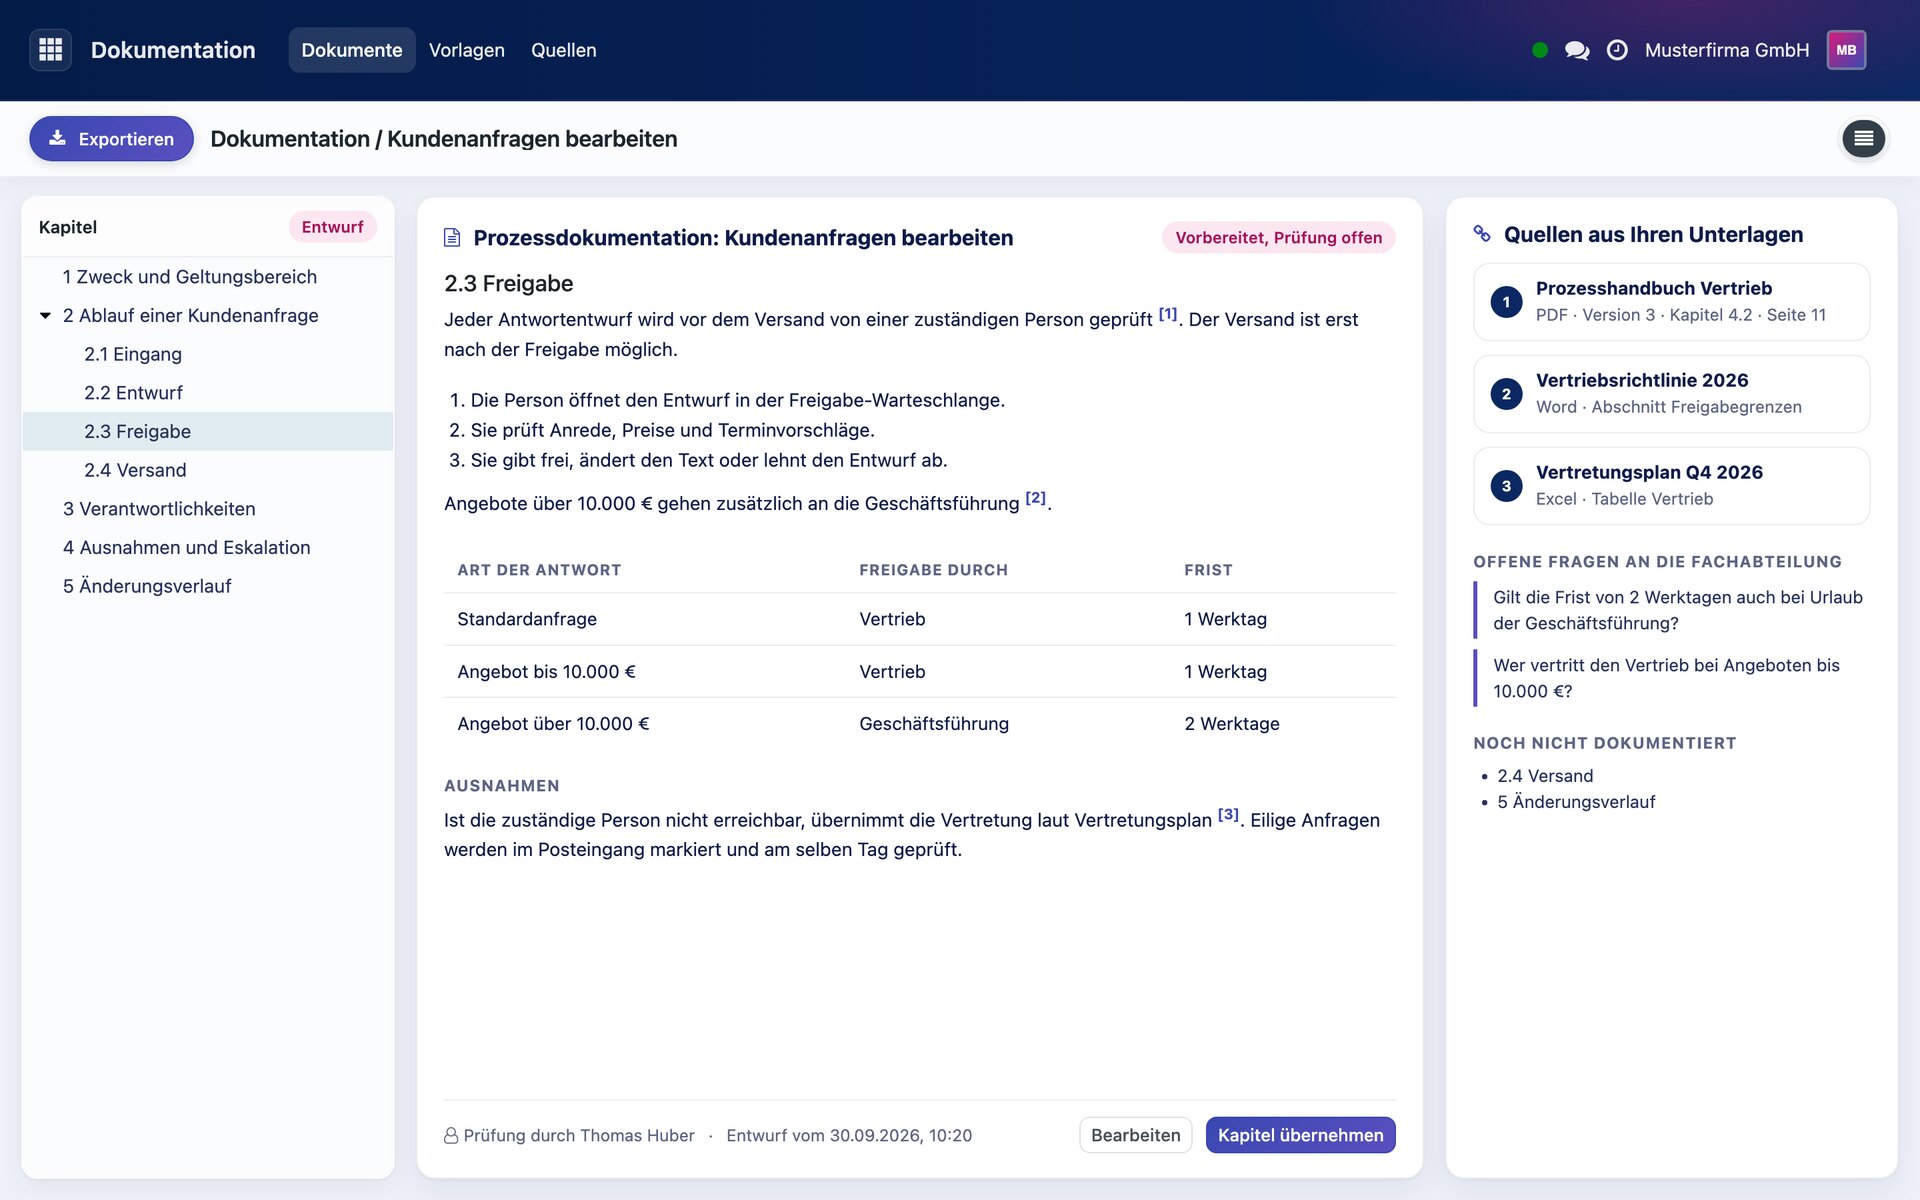
Task: Open the app grid launcher icon
Action: click(51, 50)
